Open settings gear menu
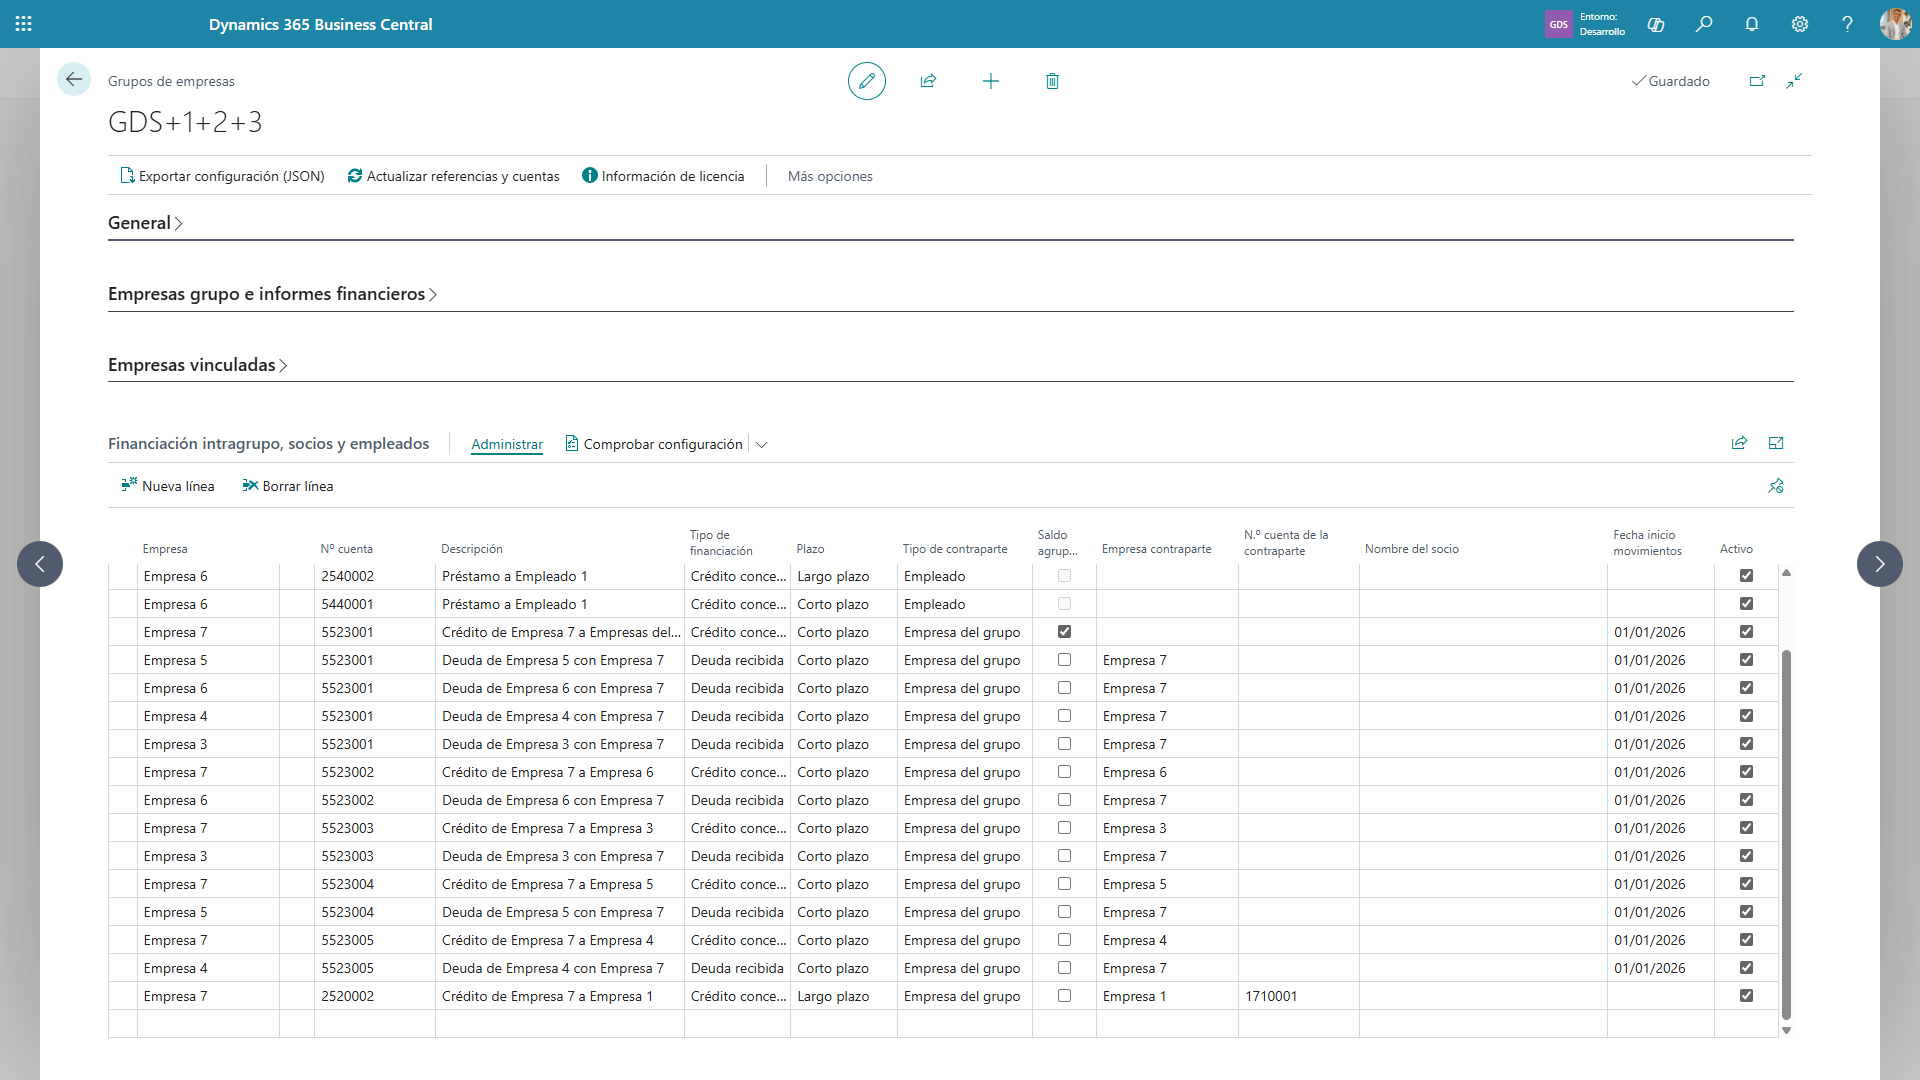This screenshot has height=1080, width=1920. 1800,24
